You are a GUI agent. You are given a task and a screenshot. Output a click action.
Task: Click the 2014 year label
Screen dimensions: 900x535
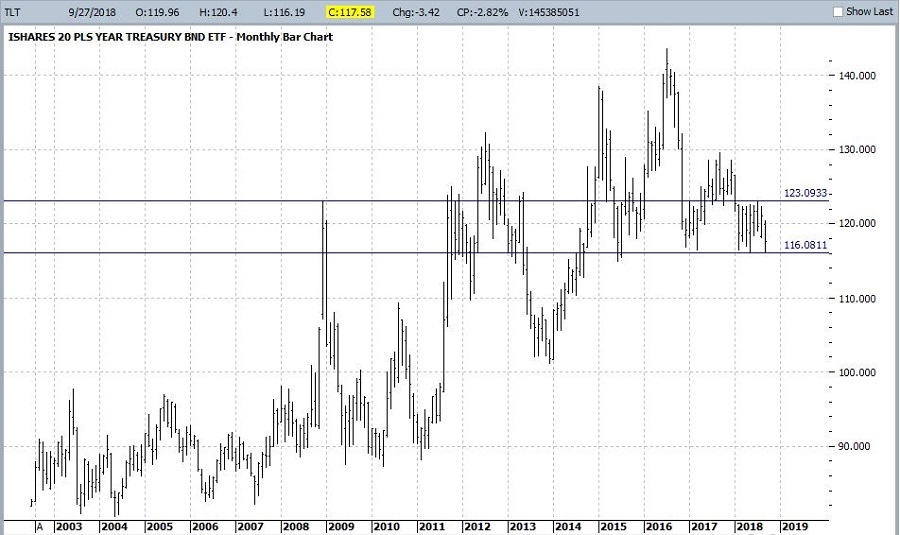pyautogui.click(x=568, y=527)
